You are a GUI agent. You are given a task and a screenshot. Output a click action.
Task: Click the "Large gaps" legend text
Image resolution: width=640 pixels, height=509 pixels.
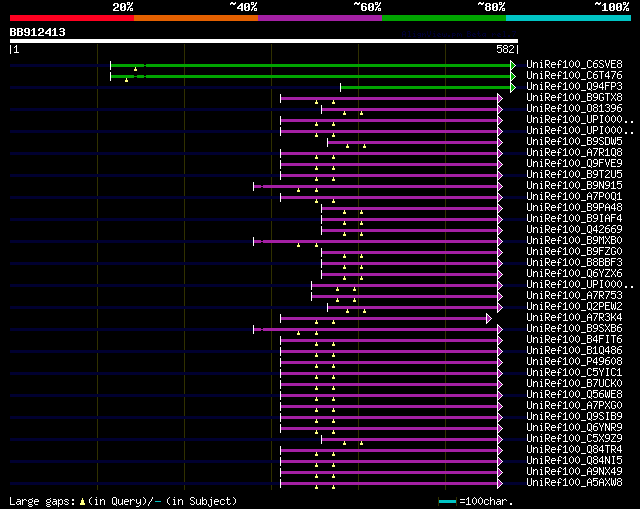(42, 502)
